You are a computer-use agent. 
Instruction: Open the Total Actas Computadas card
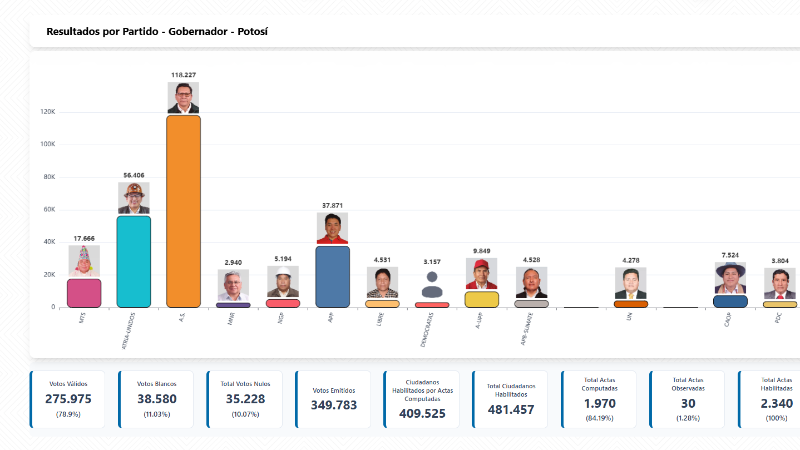(x=599, y=399)
